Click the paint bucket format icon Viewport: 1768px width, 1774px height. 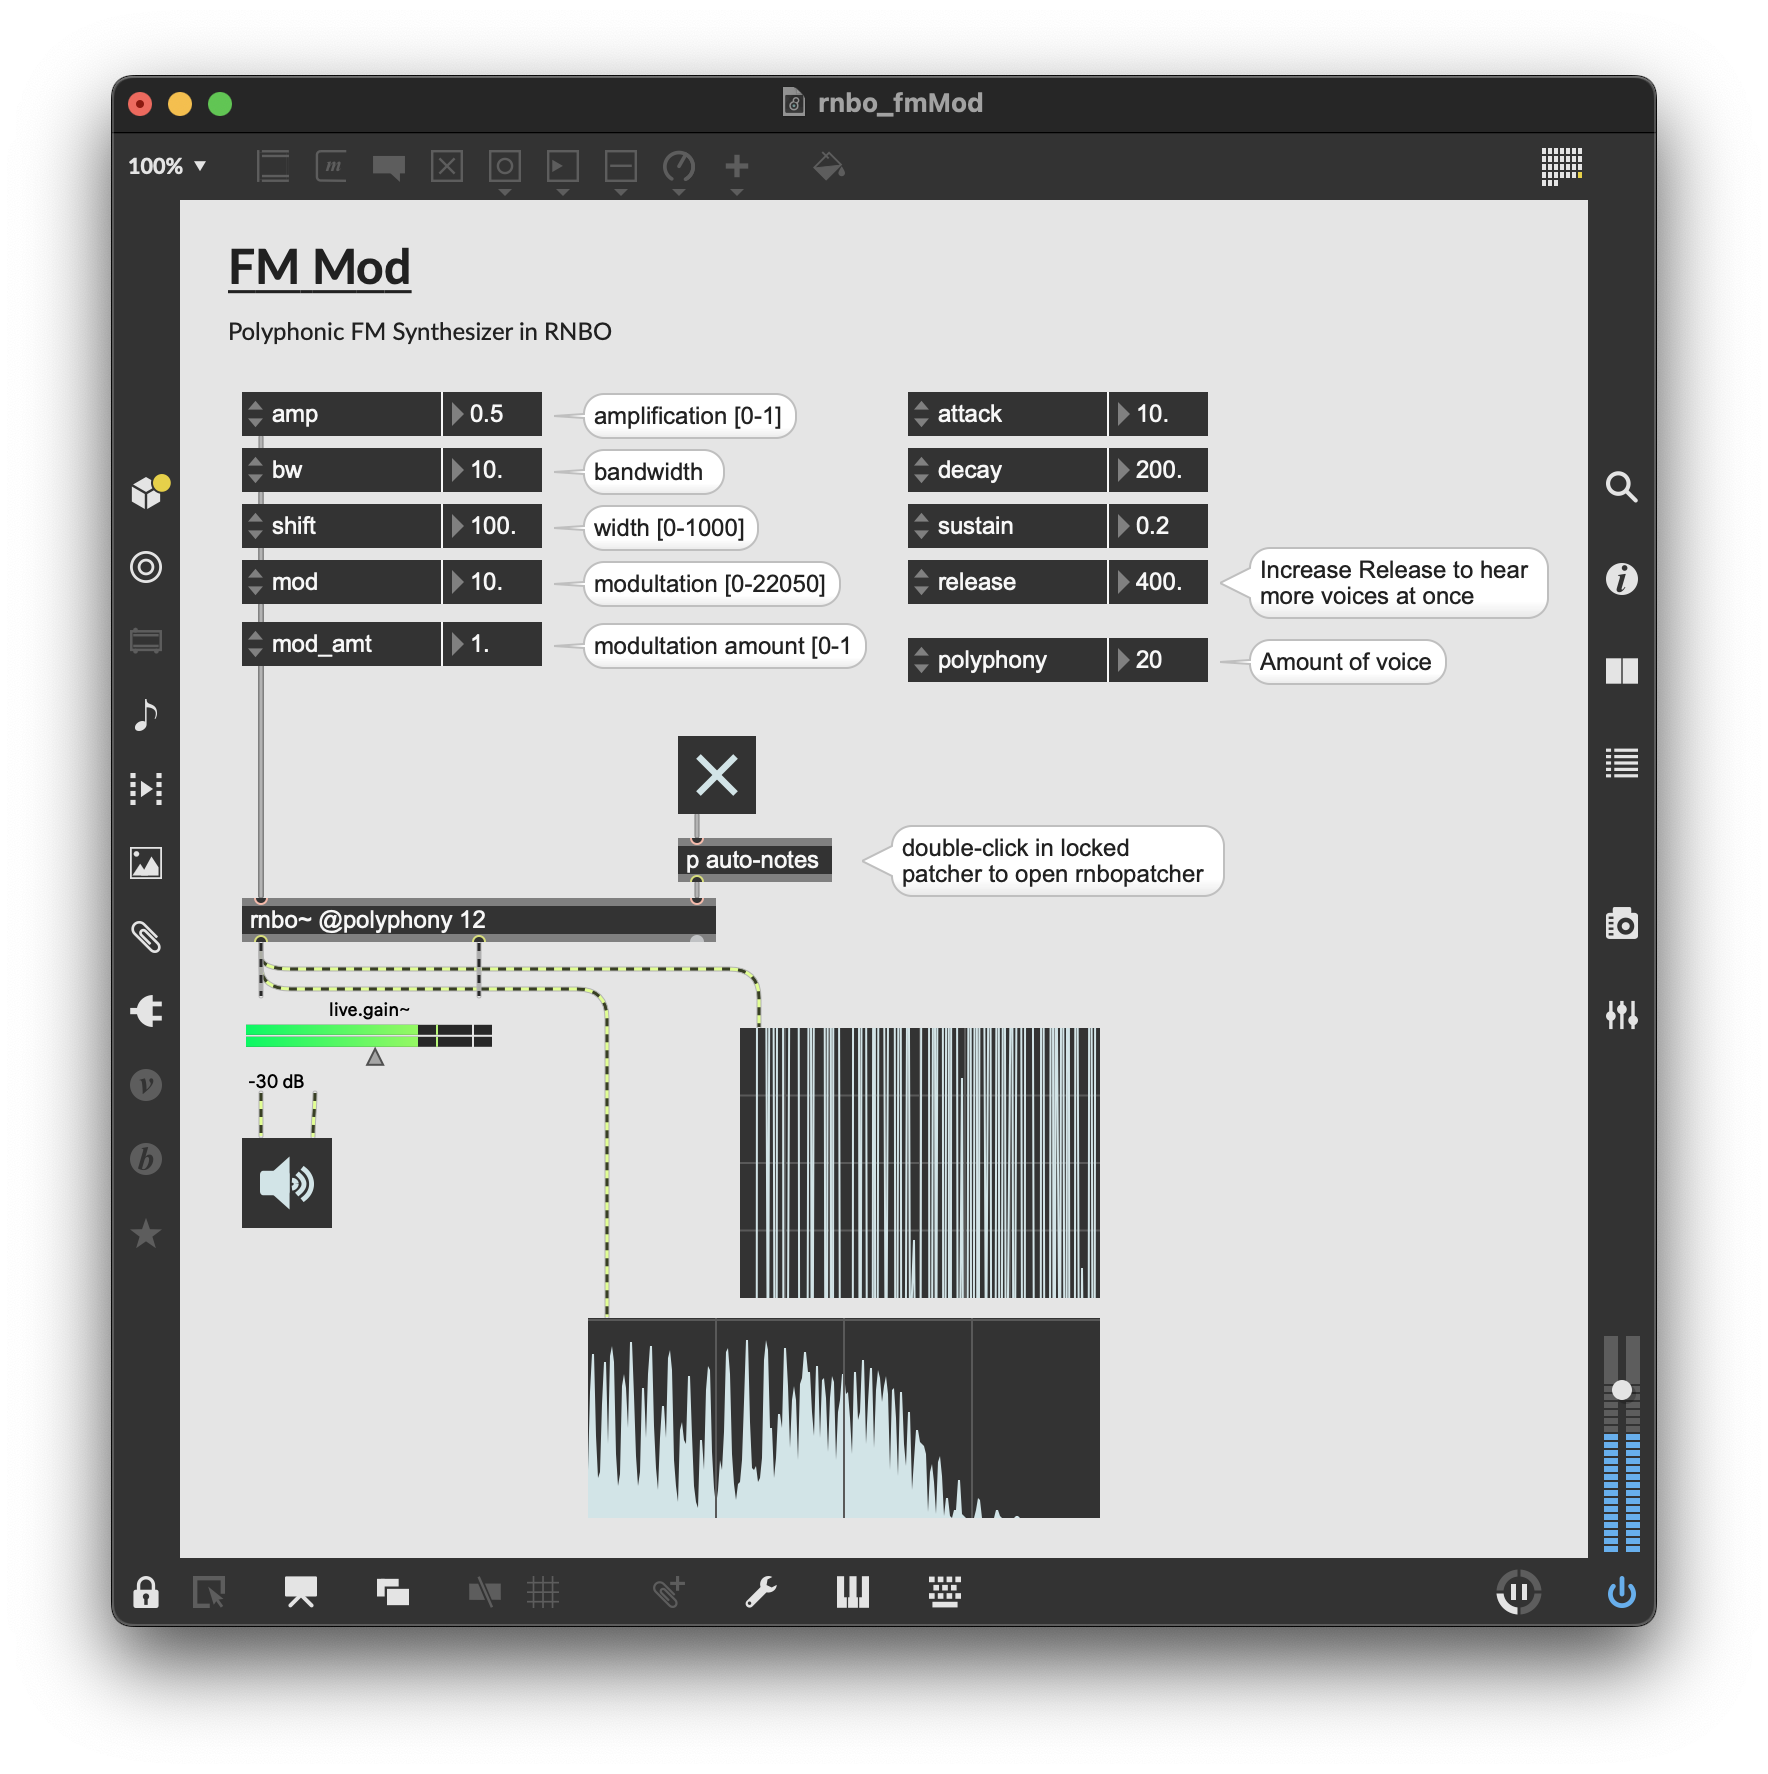828,166
